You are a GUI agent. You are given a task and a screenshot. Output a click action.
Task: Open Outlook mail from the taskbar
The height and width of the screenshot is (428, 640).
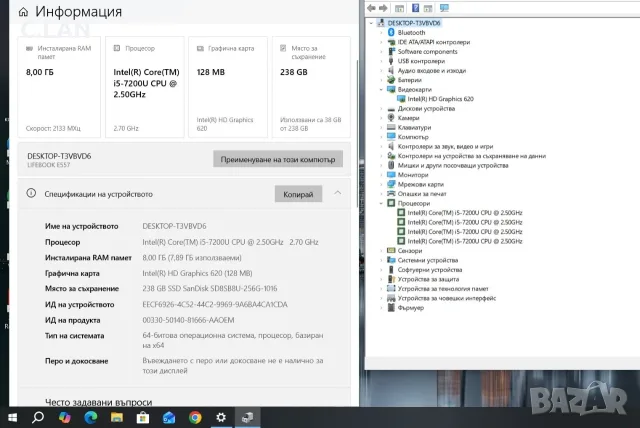[x=169, y=417]
